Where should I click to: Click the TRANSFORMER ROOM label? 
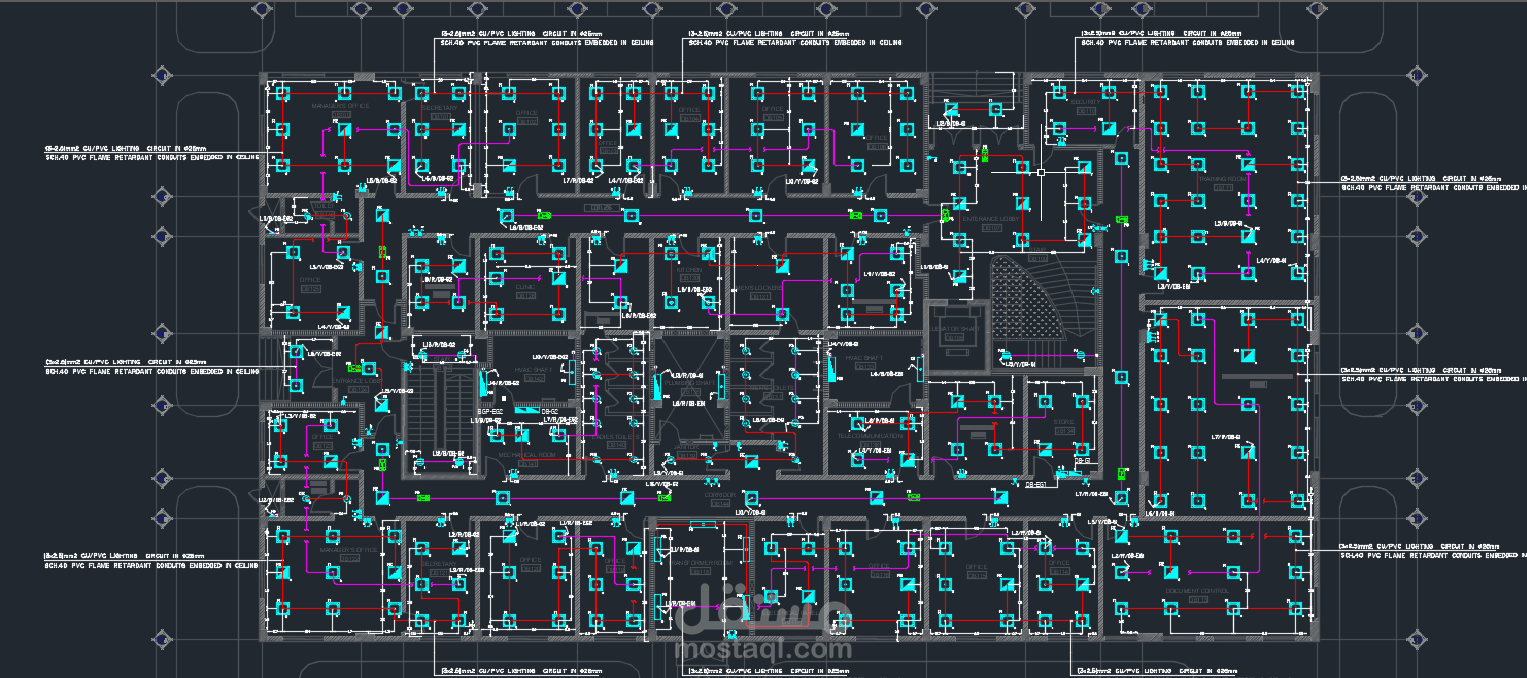pyautogui.click(x=701, y=563)
